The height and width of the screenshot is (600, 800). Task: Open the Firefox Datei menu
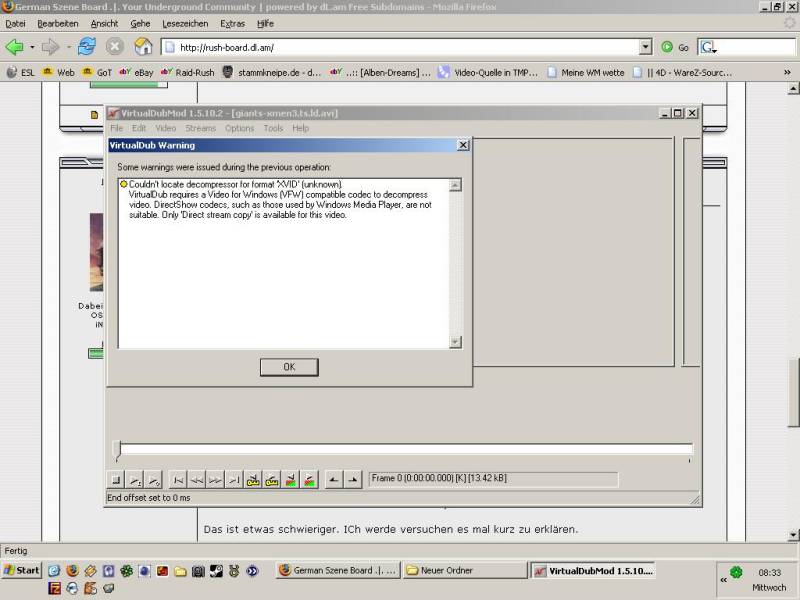15,23
